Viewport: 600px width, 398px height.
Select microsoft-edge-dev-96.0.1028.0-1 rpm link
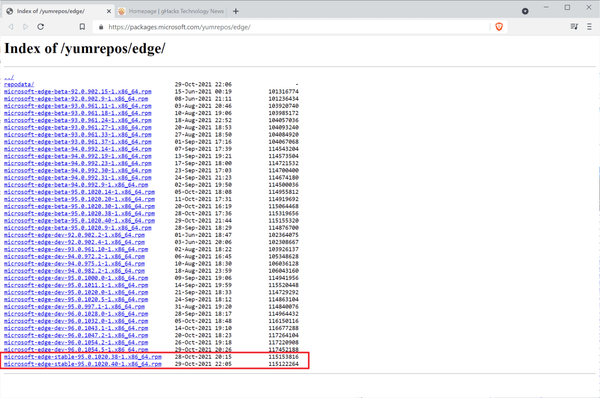(76, 314)
